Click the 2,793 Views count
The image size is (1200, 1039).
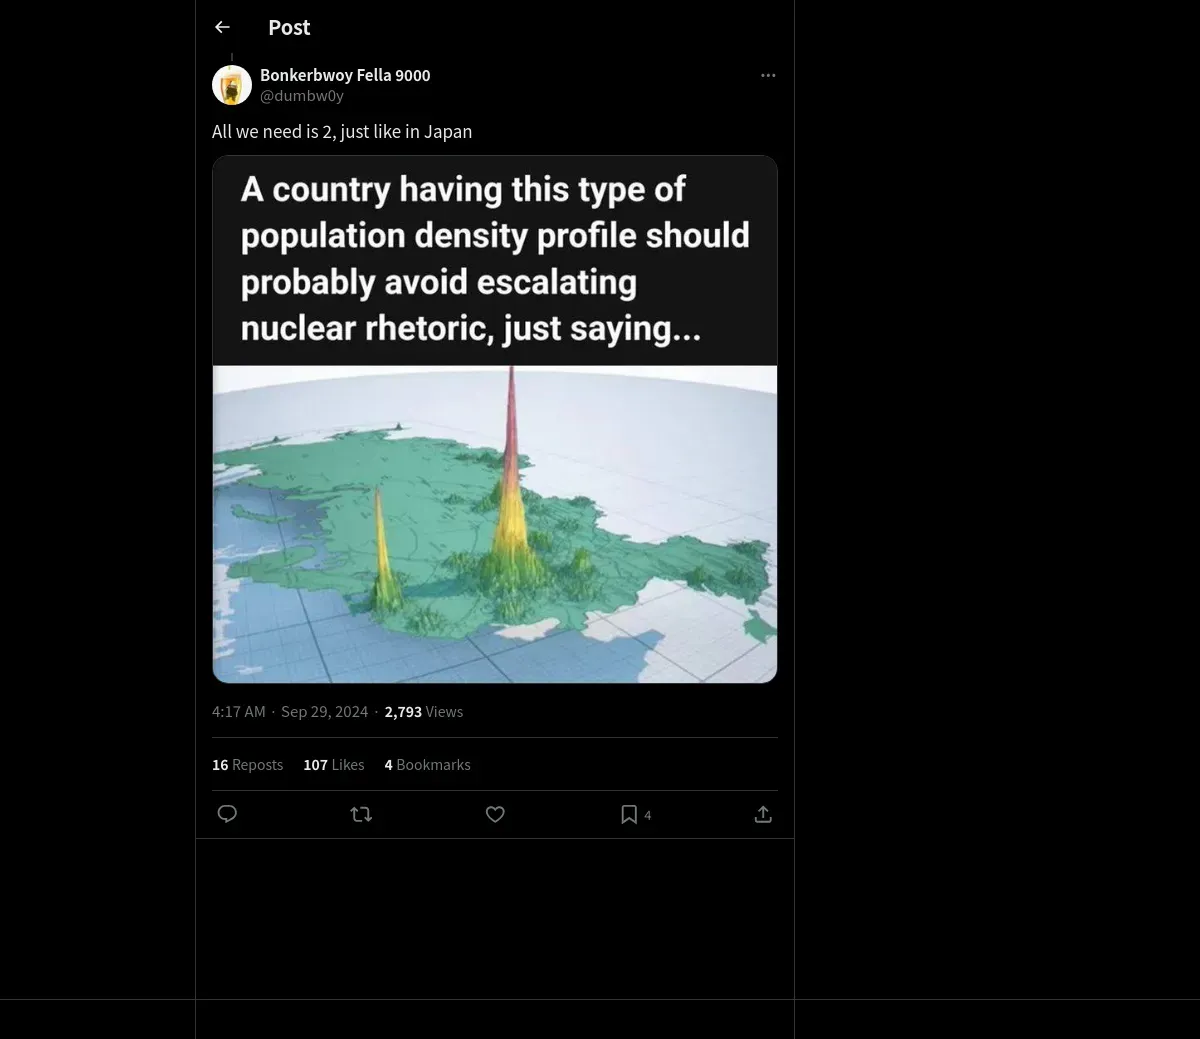pyautogui.click(x=423, y=712)
